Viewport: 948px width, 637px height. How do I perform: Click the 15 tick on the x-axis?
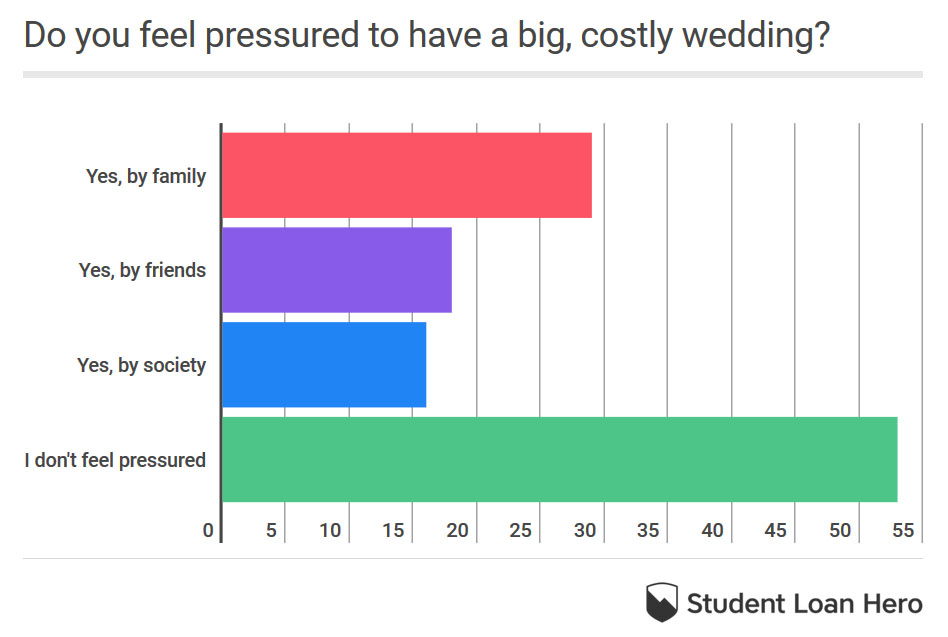(394, 530)
